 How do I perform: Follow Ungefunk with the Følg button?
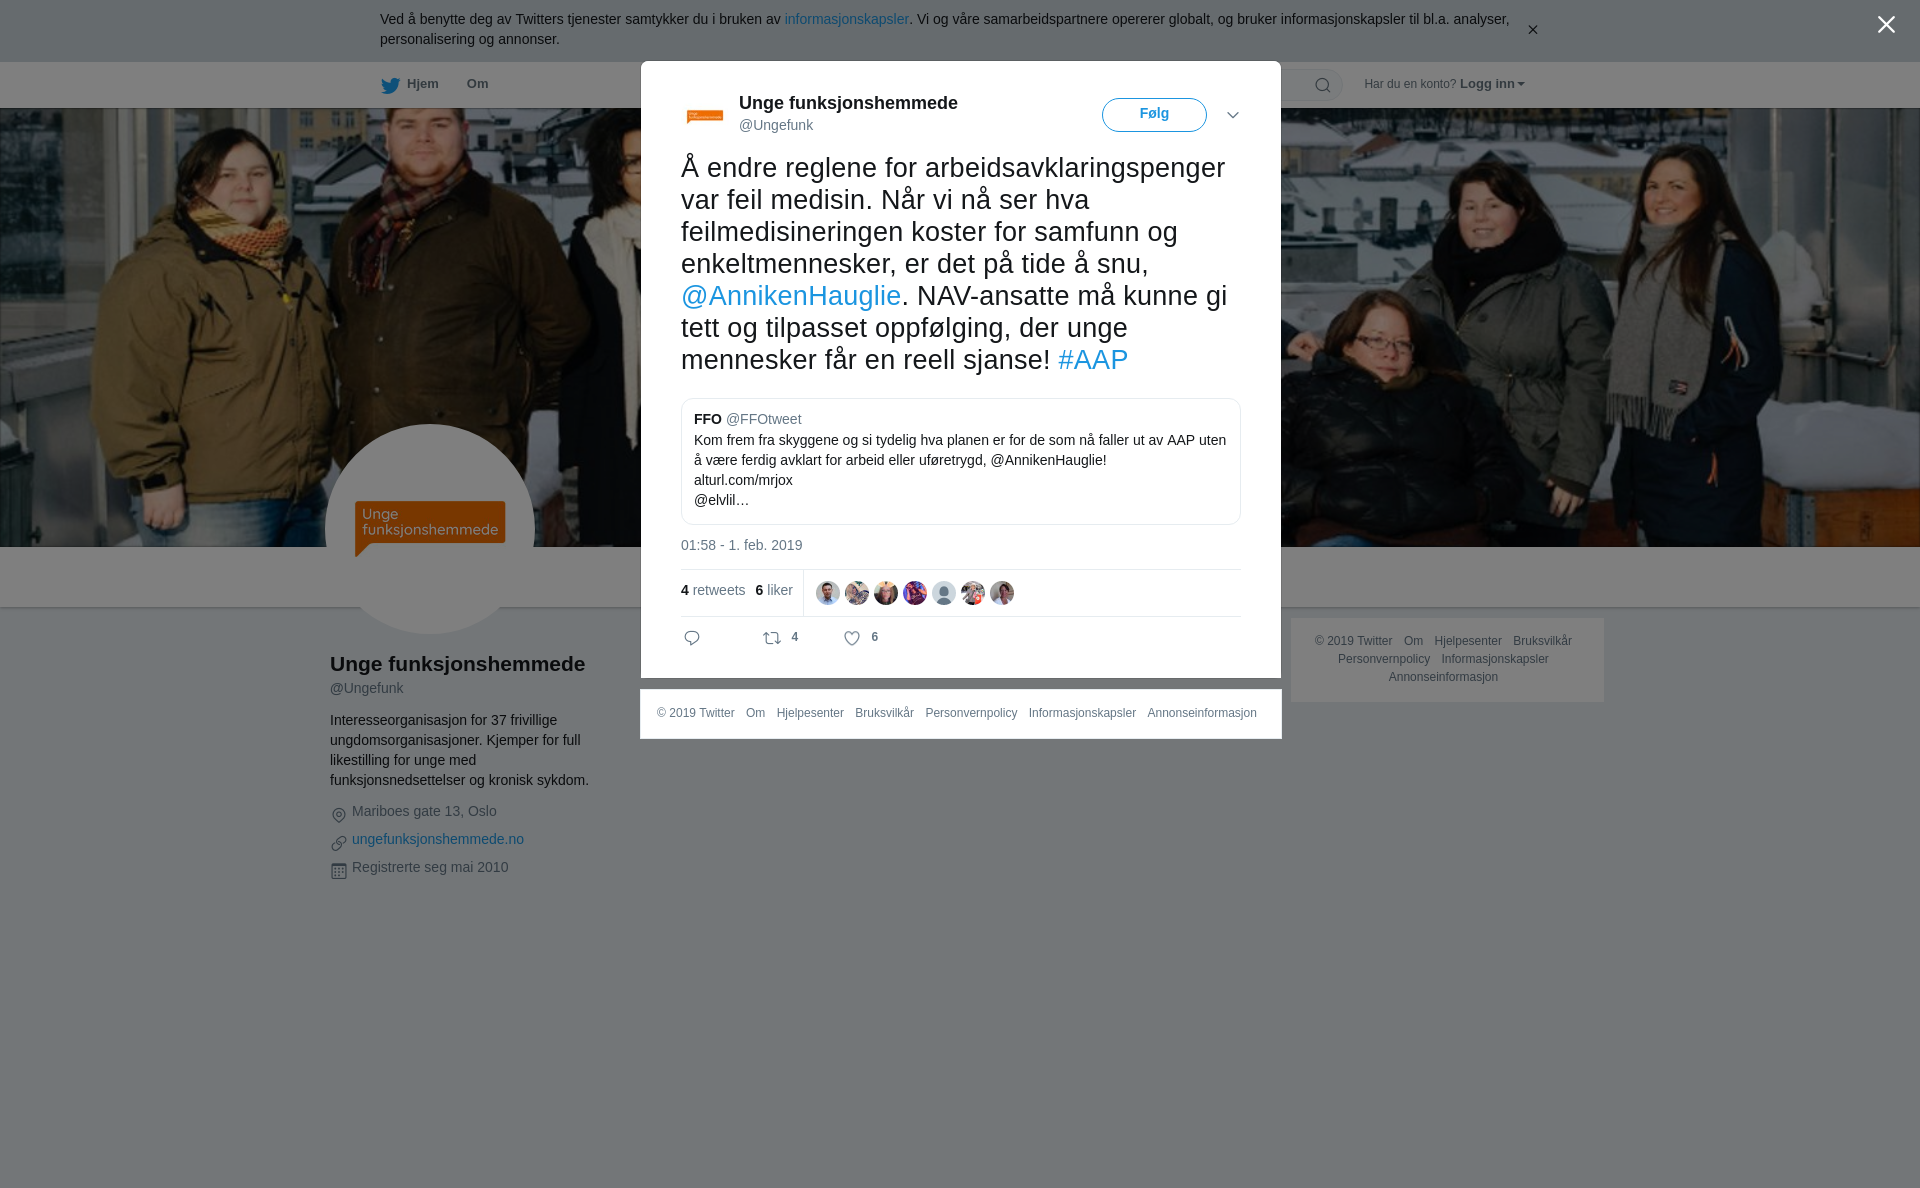[x=1154, y=115]
